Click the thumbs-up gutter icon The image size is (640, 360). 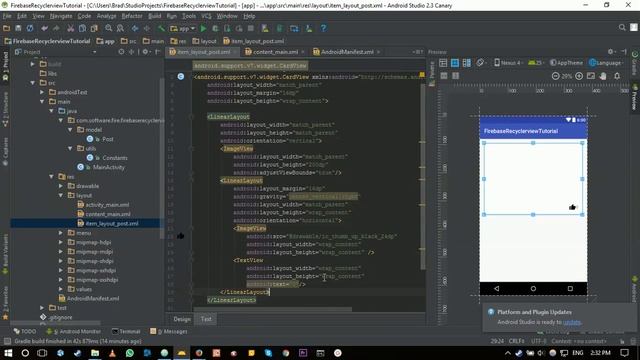tap(180, 236)
